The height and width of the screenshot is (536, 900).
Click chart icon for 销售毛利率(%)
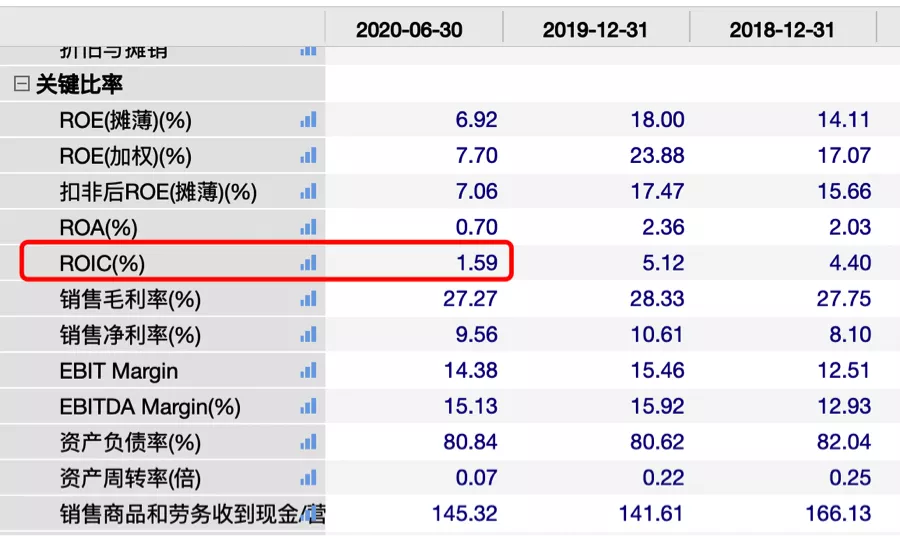pos(308,299)
